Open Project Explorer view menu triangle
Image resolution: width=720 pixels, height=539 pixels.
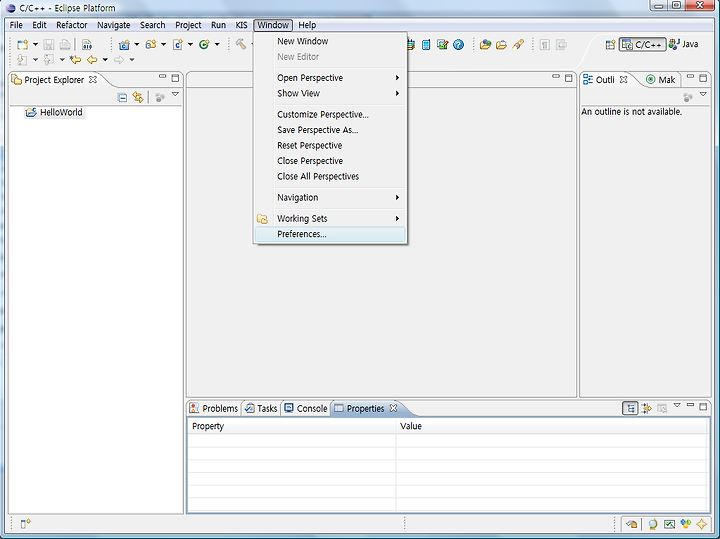175,94
